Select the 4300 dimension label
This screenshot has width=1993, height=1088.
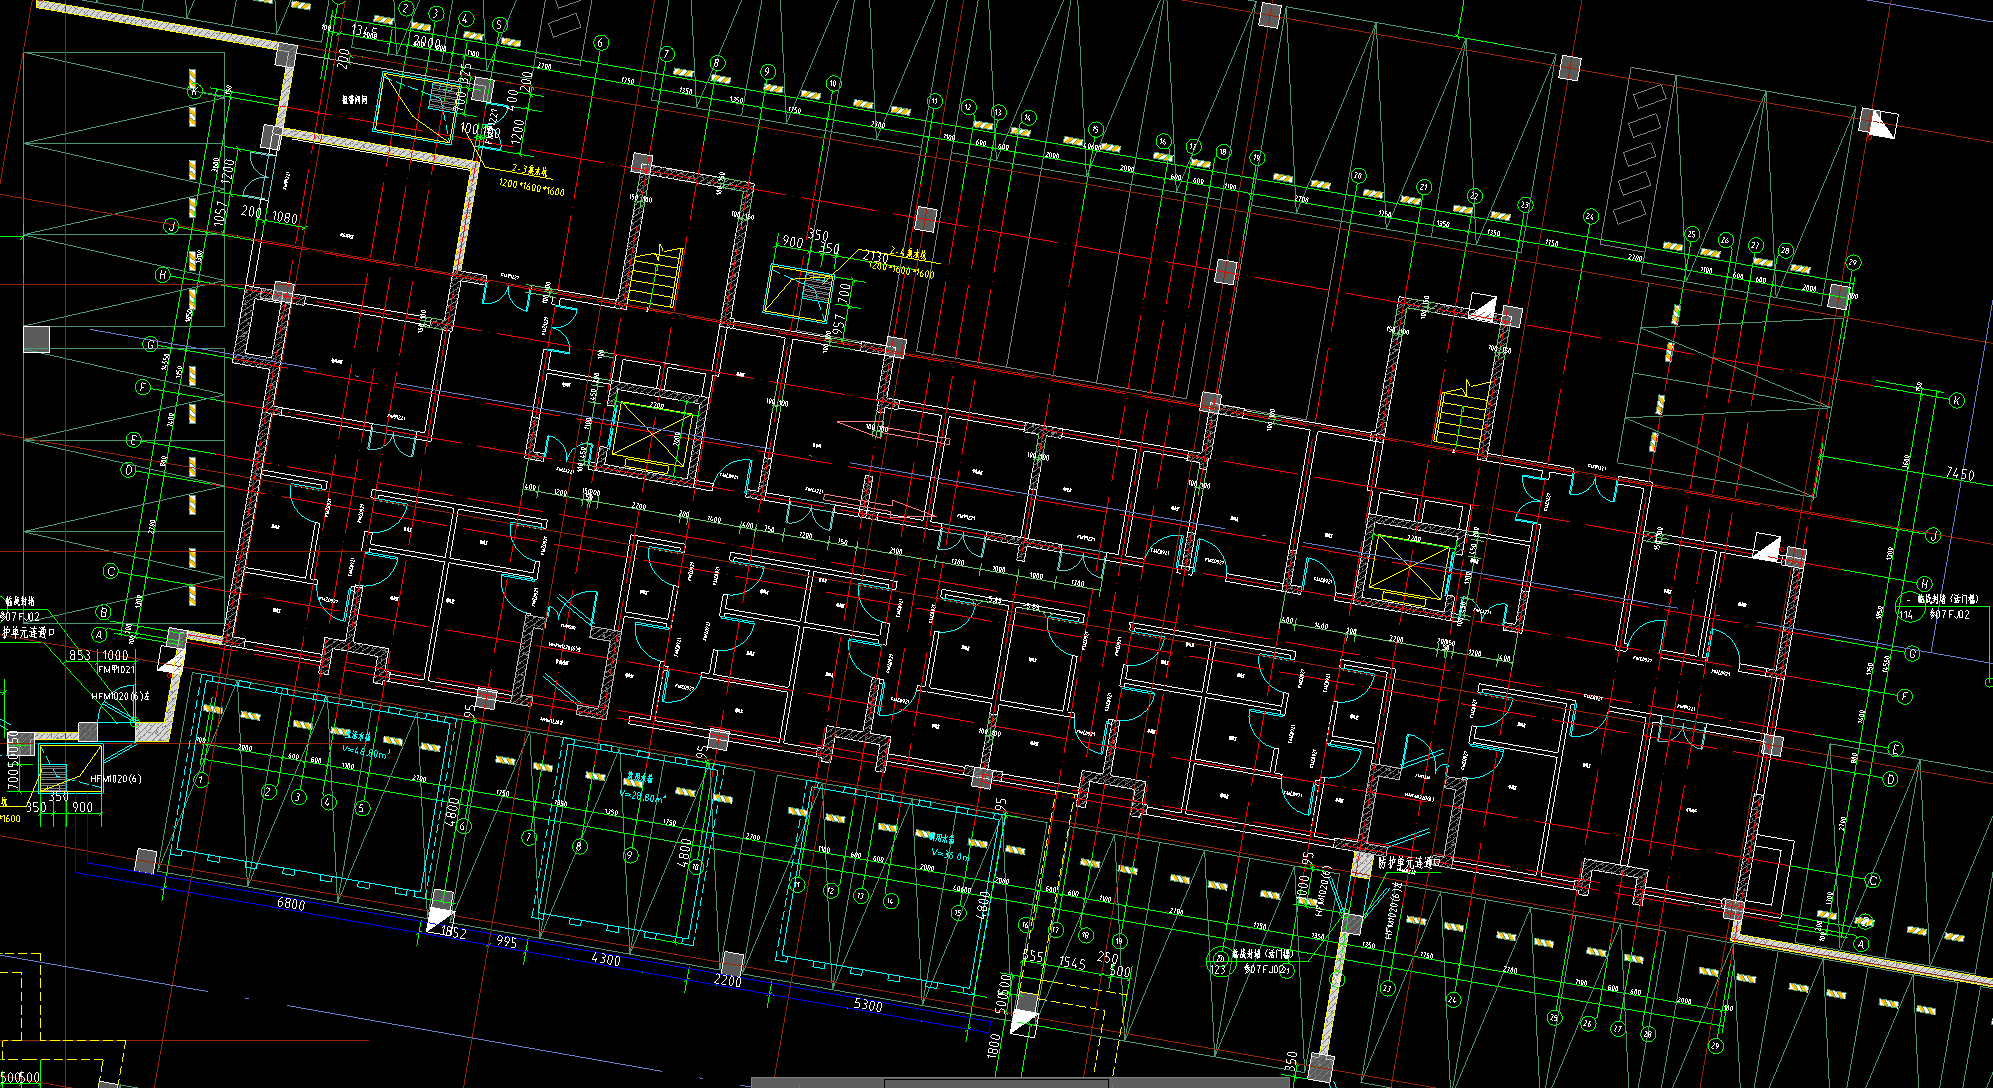606,959
